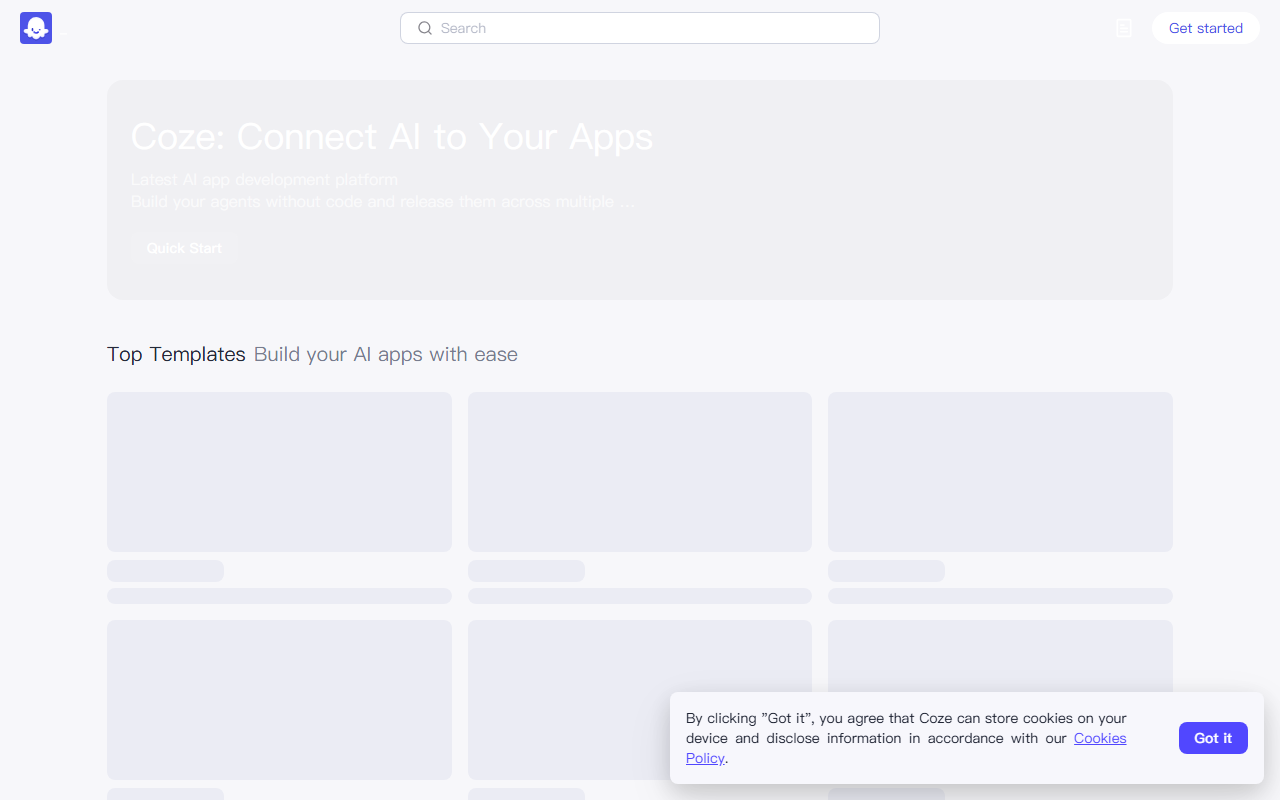Image resolution: width=1280 pixels, height=800 pixels.
Task: Click the heading "Coze: Connect AI to Your Apps"
Action: pyautogui.click(x=392, y=136)
